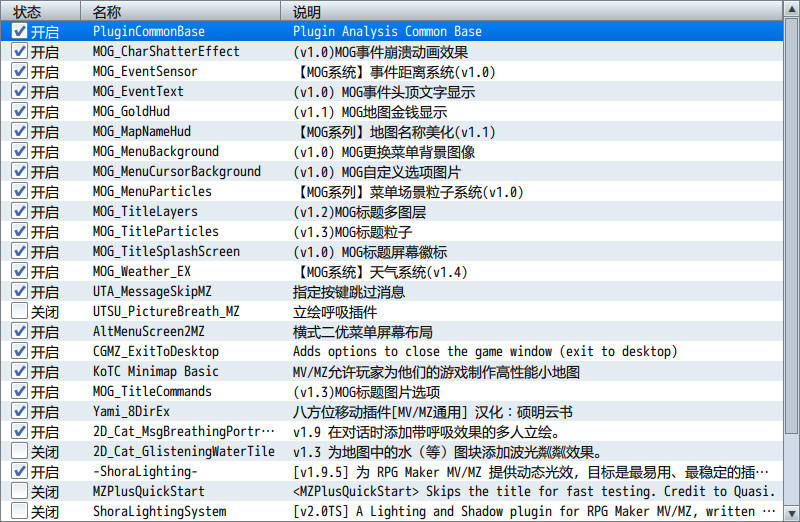Image resolution: width=800 pixels, height=522 pixels.
Task: Select the MOG_MenuParticles name
Action: 152,191
